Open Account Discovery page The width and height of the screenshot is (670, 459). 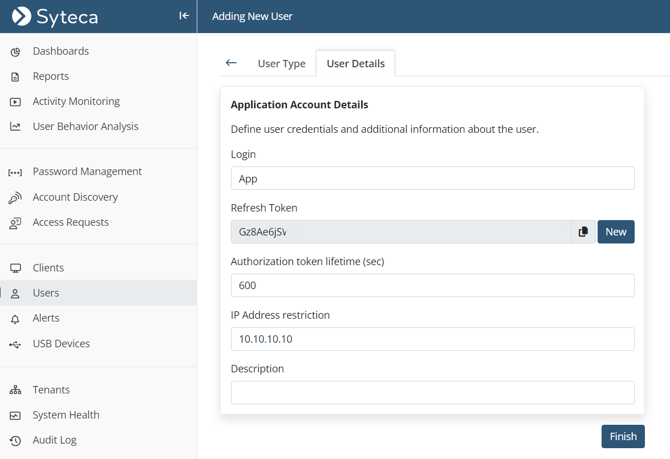[75, 197]
